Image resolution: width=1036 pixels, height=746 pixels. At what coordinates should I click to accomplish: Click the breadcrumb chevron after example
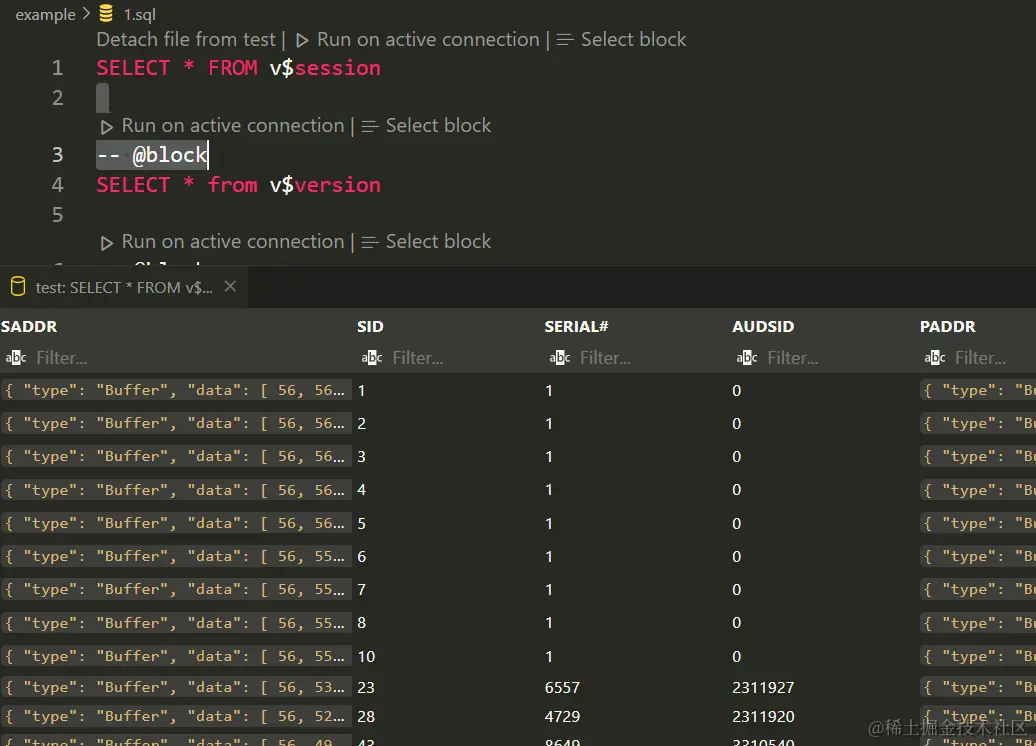[x=86, y=14]
